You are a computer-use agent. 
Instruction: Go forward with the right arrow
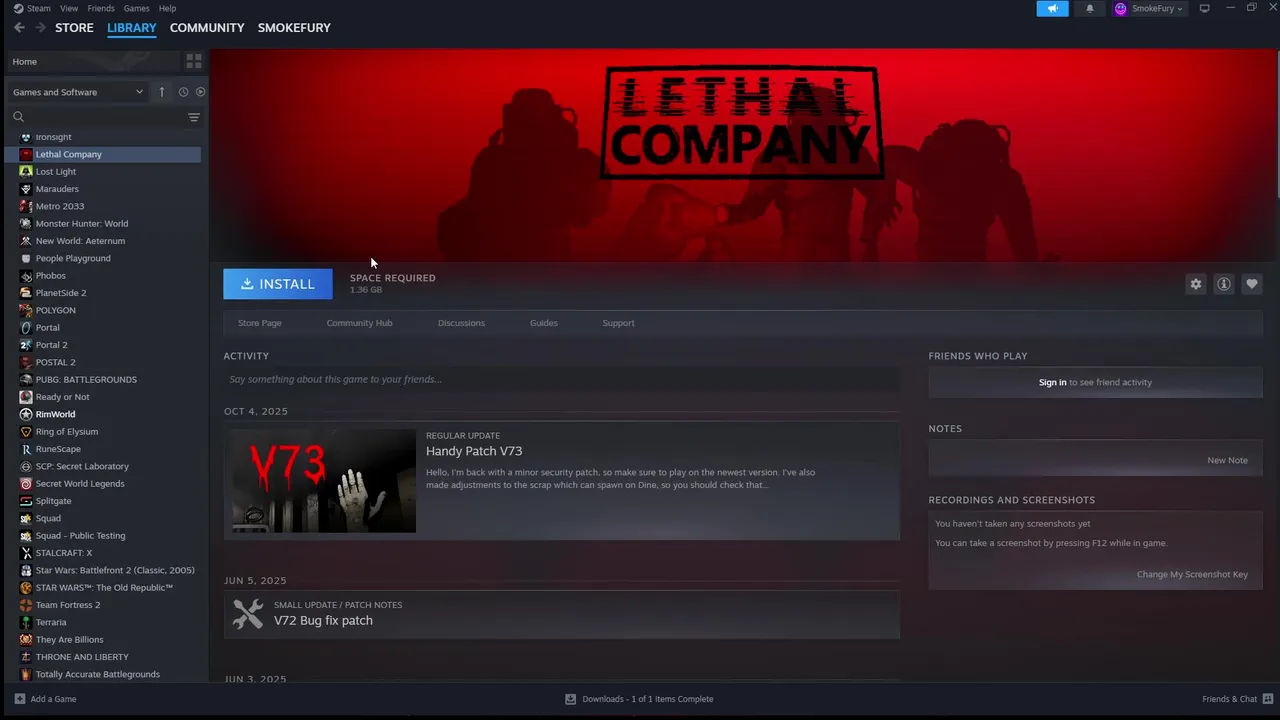pos(40,28)
